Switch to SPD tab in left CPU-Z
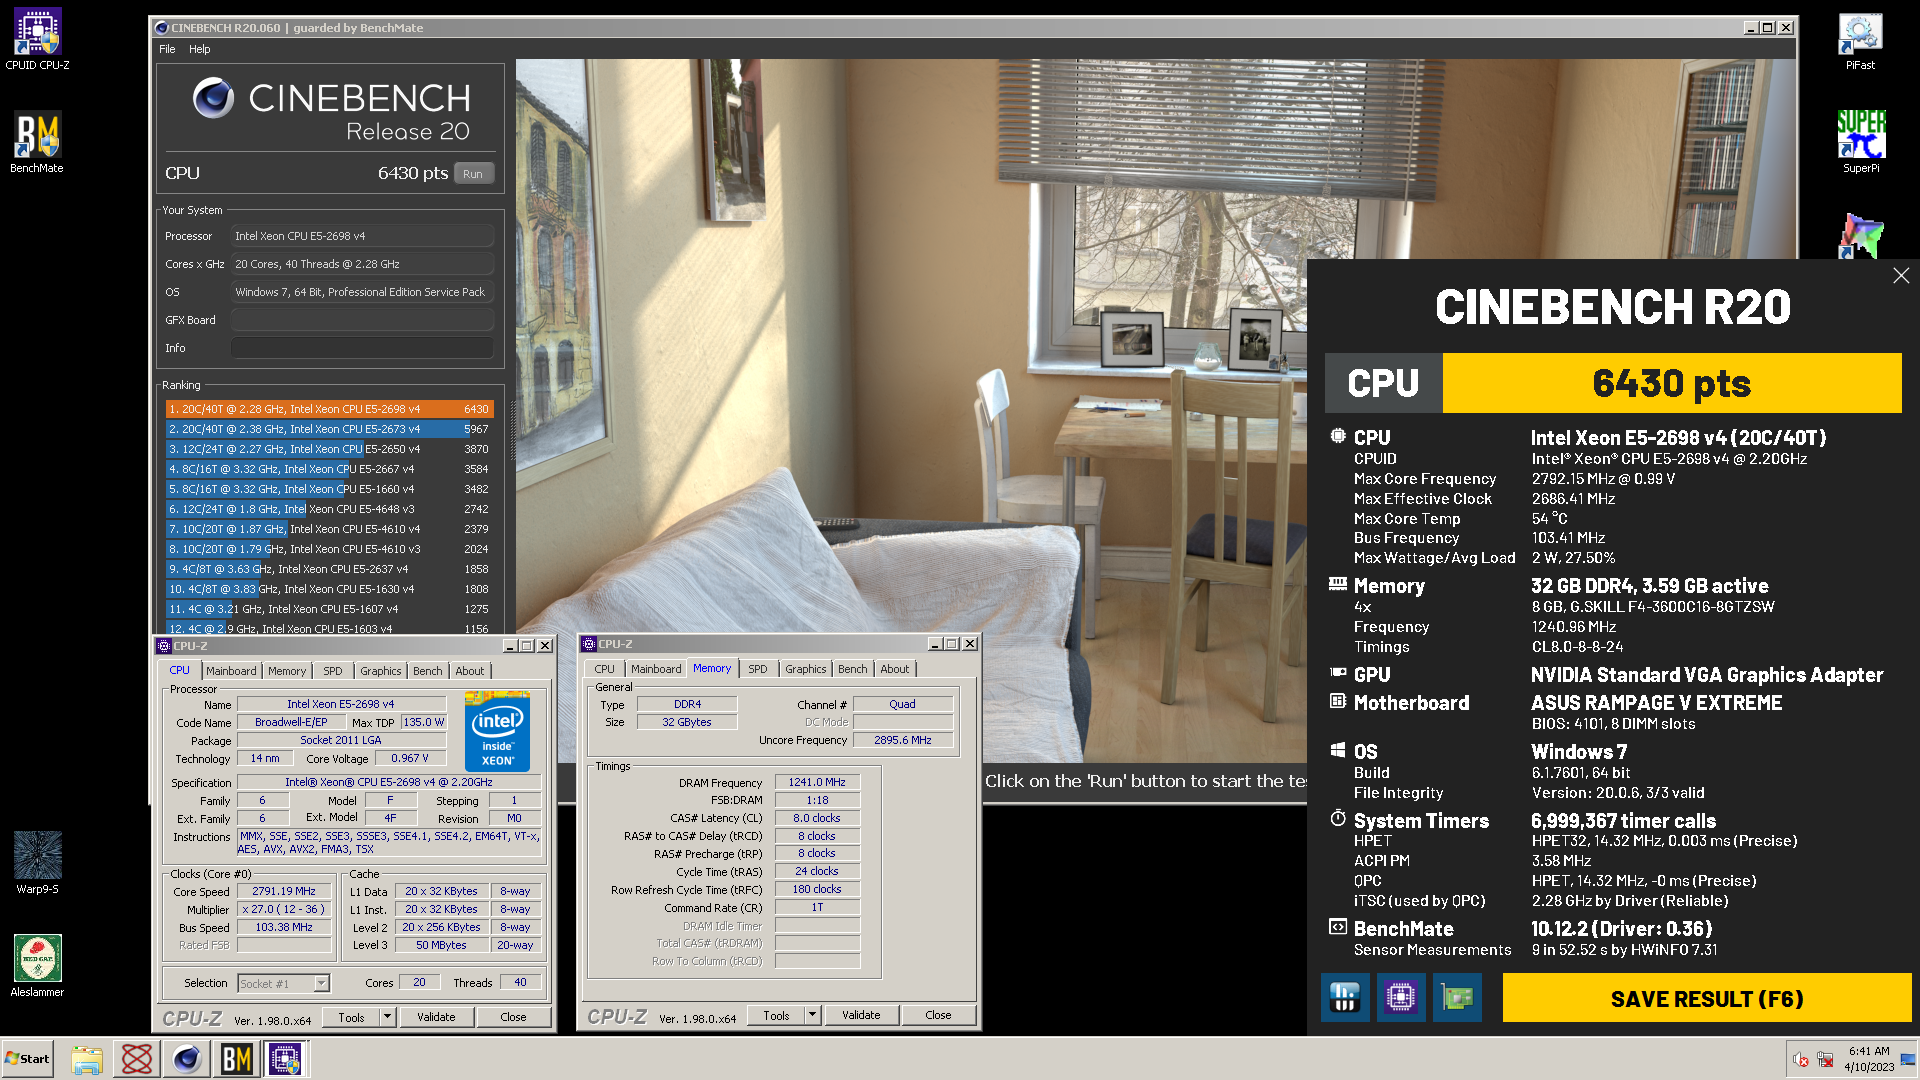 point(333,671)
